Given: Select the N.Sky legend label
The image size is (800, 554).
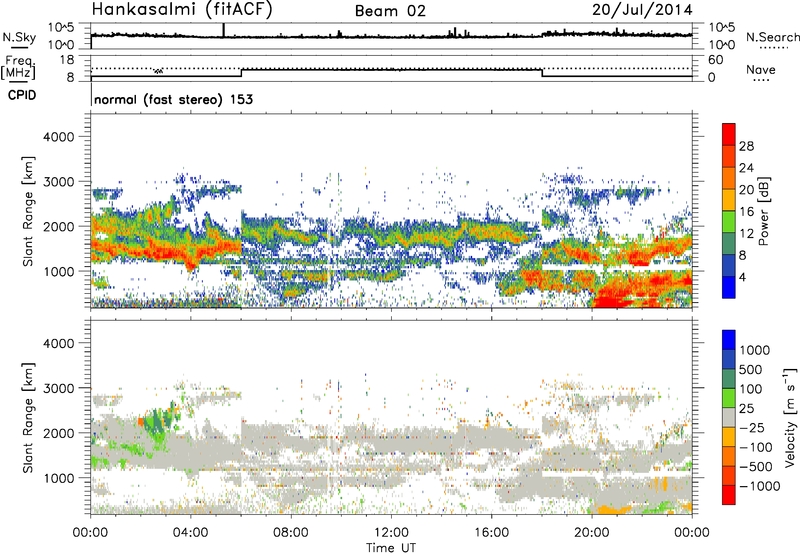Looking at the screenshot, I should 19,37.
